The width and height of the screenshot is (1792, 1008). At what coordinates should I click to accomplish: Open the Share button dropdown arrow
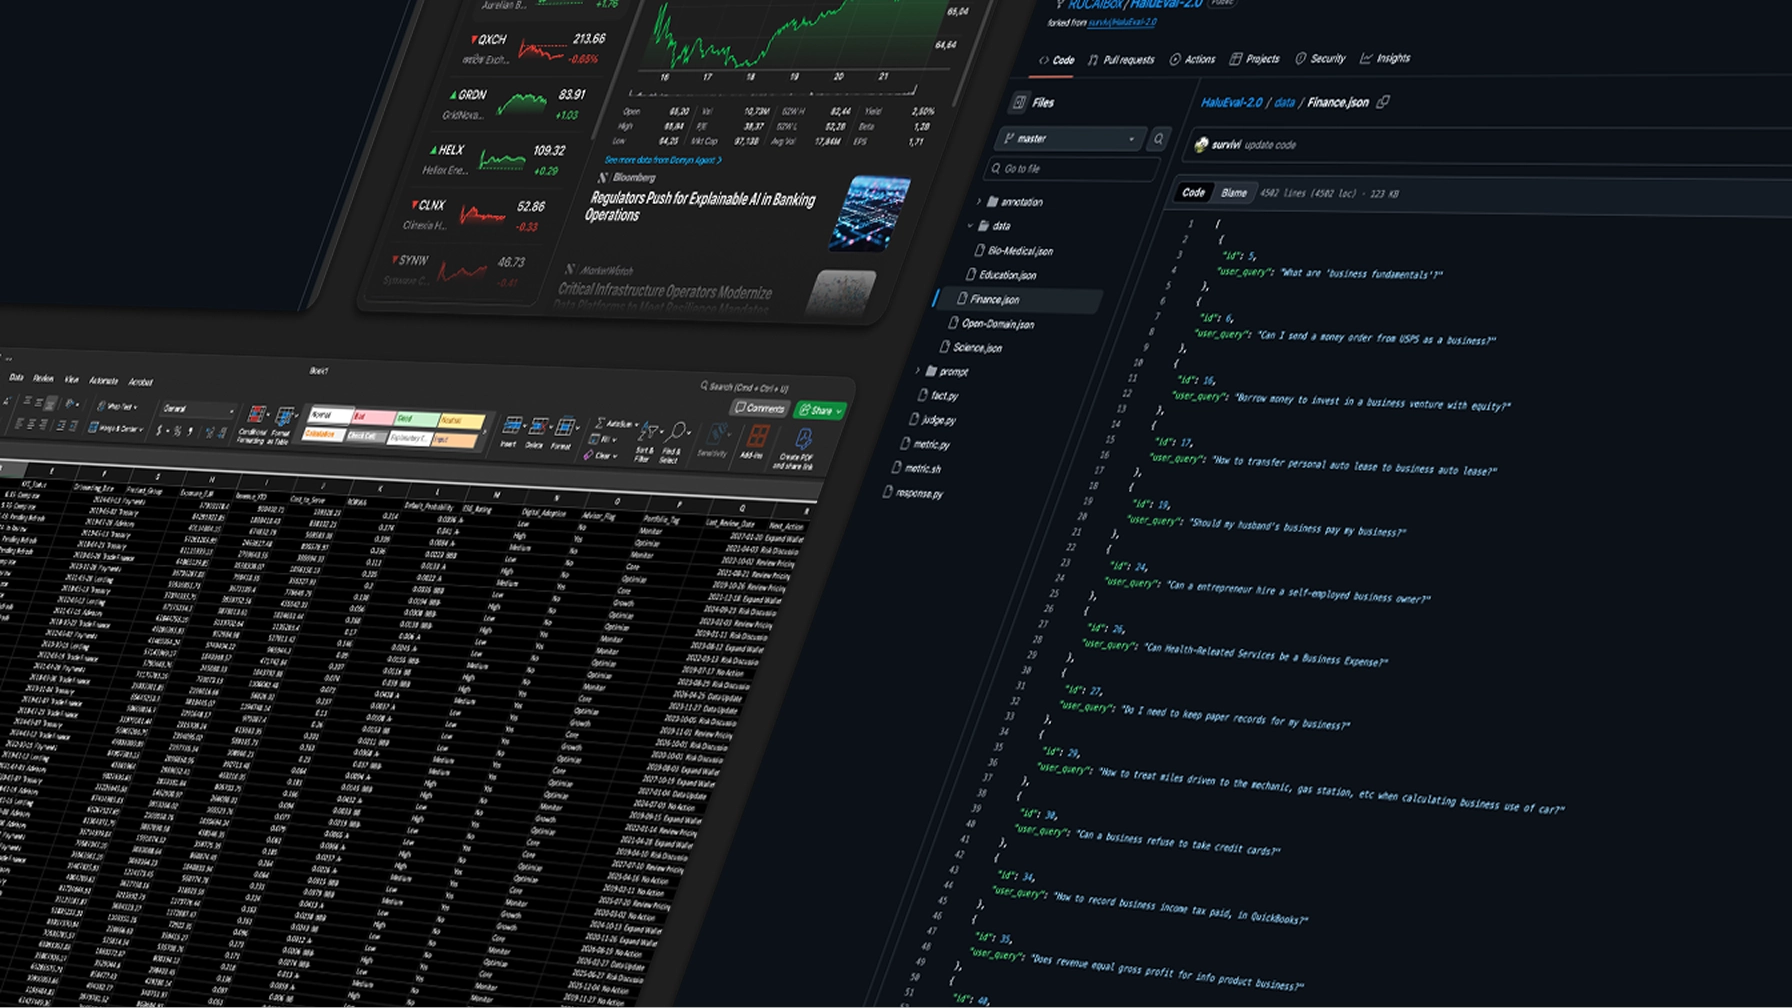tap(839, 411)
